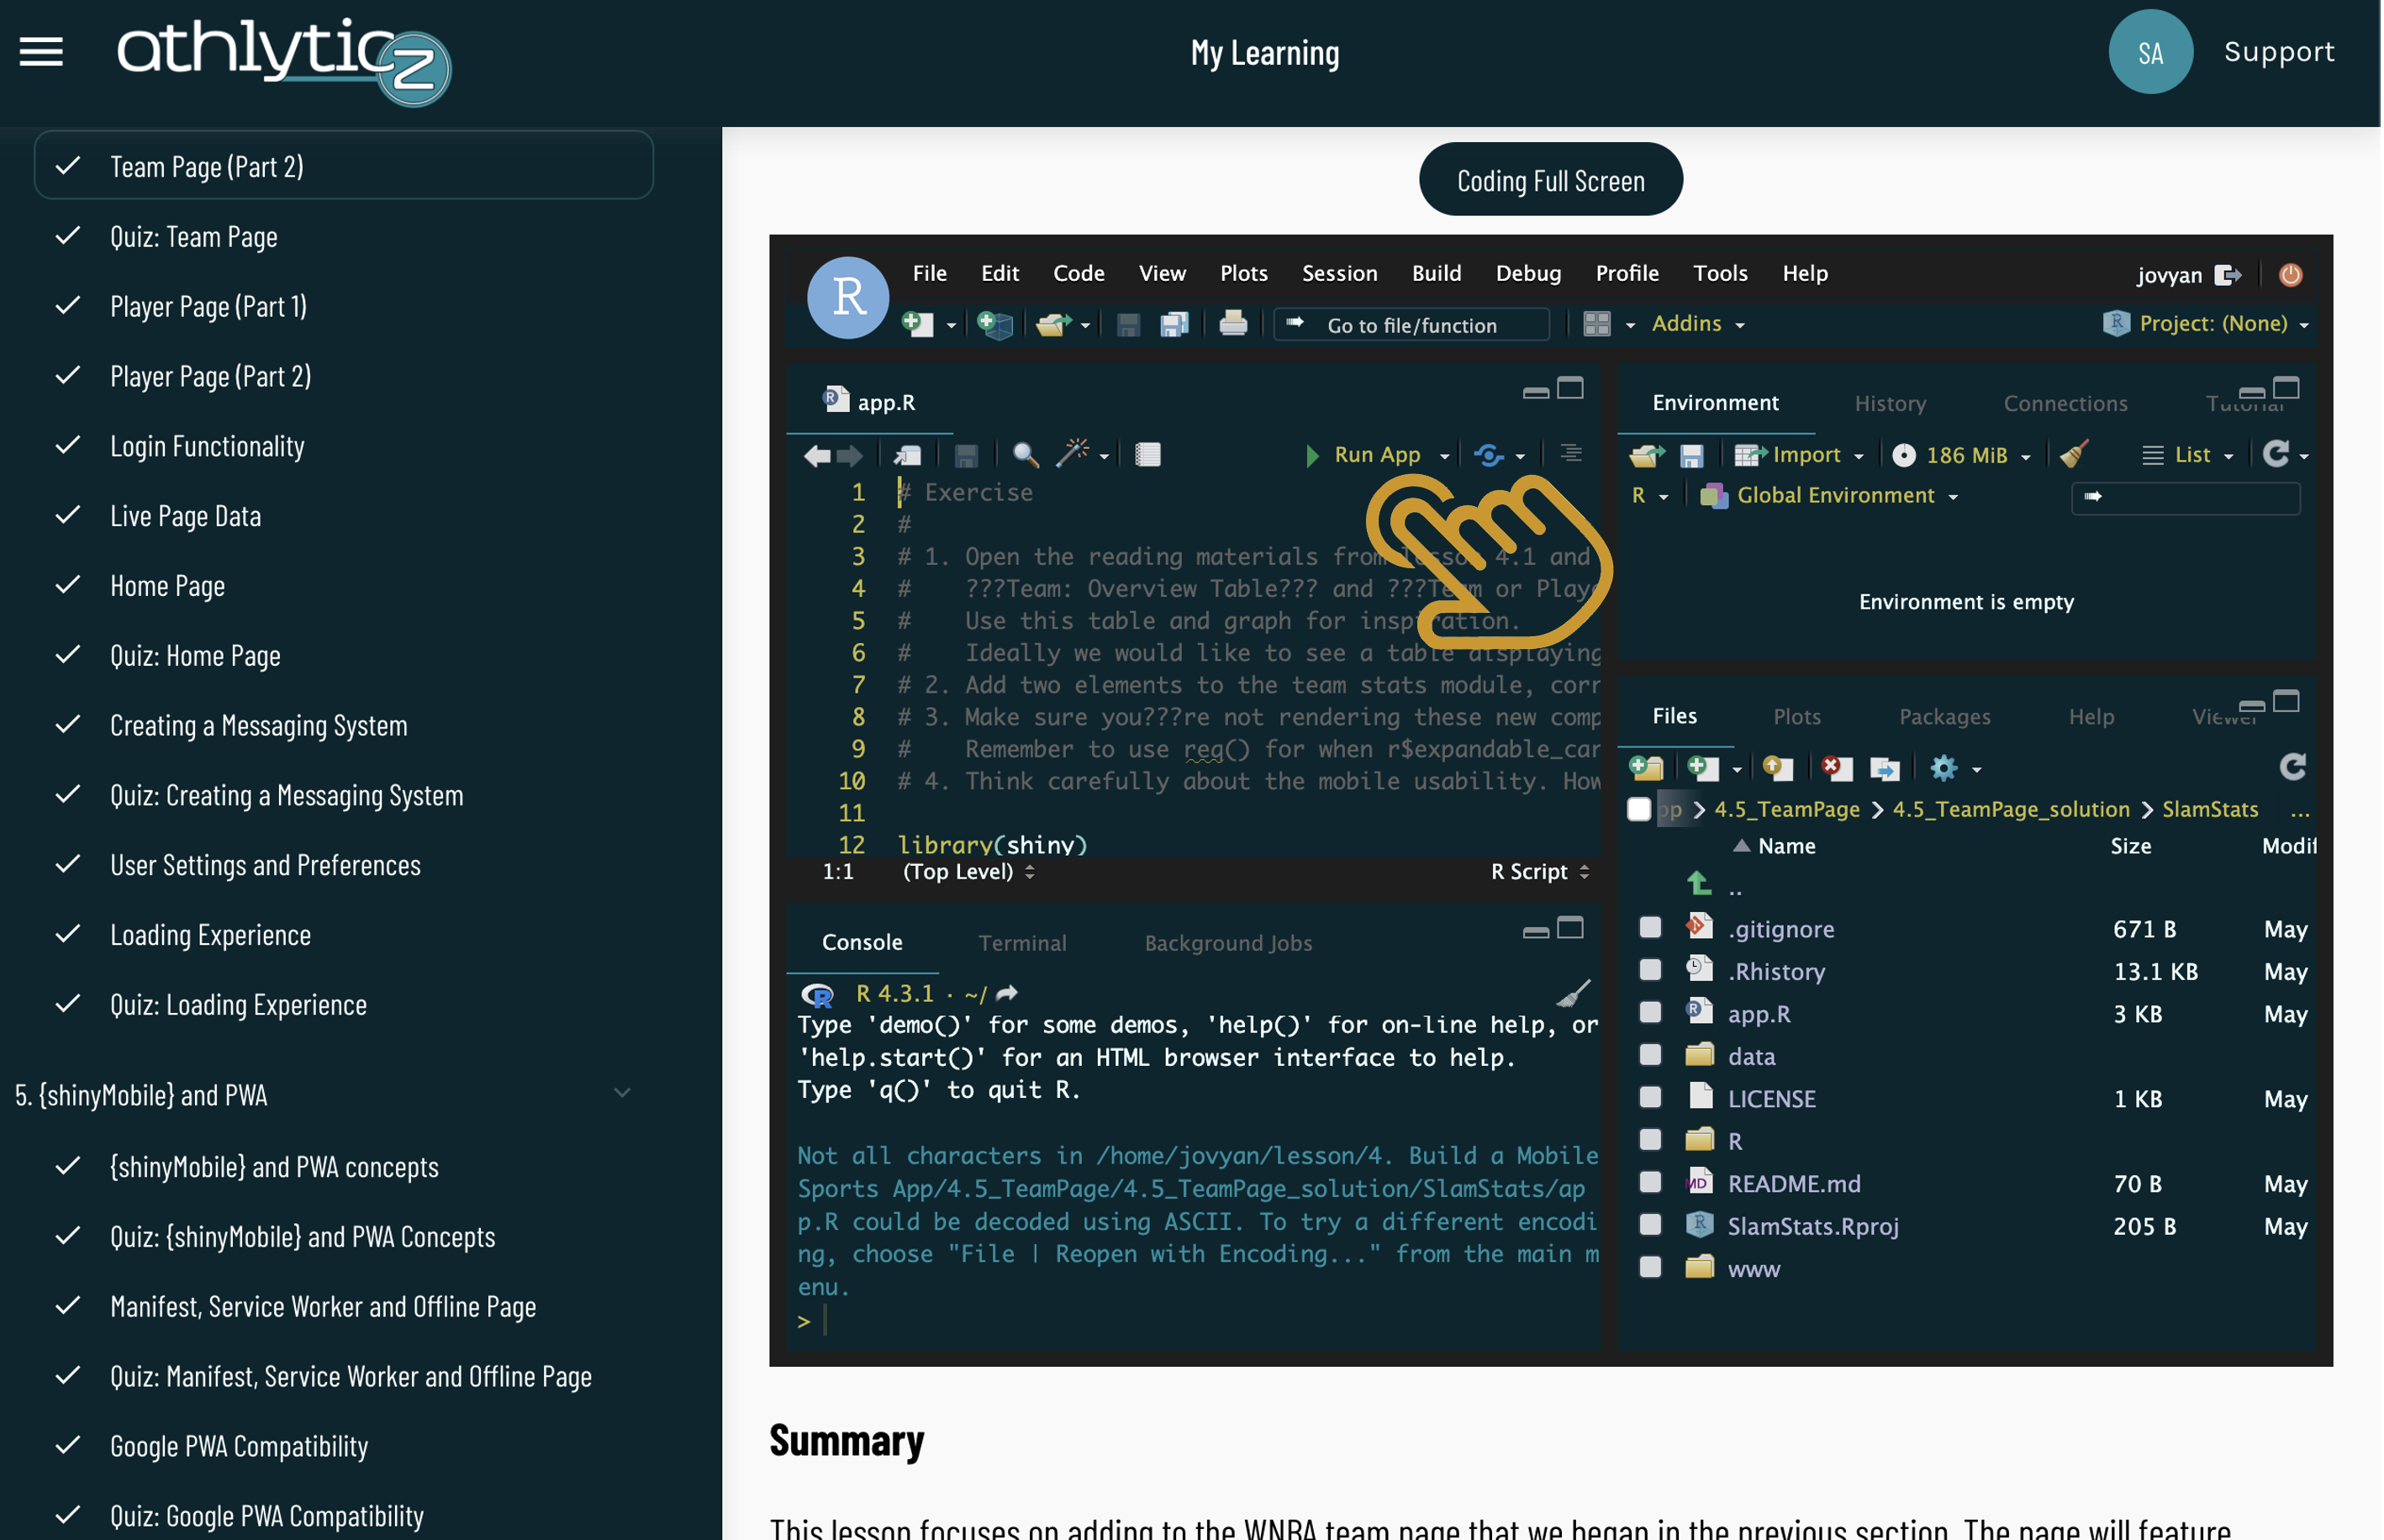2384x1540 pixels.
Task: Click the refresh icon in Files pane
Action: pyautogui.click(x=2293, y=768)
